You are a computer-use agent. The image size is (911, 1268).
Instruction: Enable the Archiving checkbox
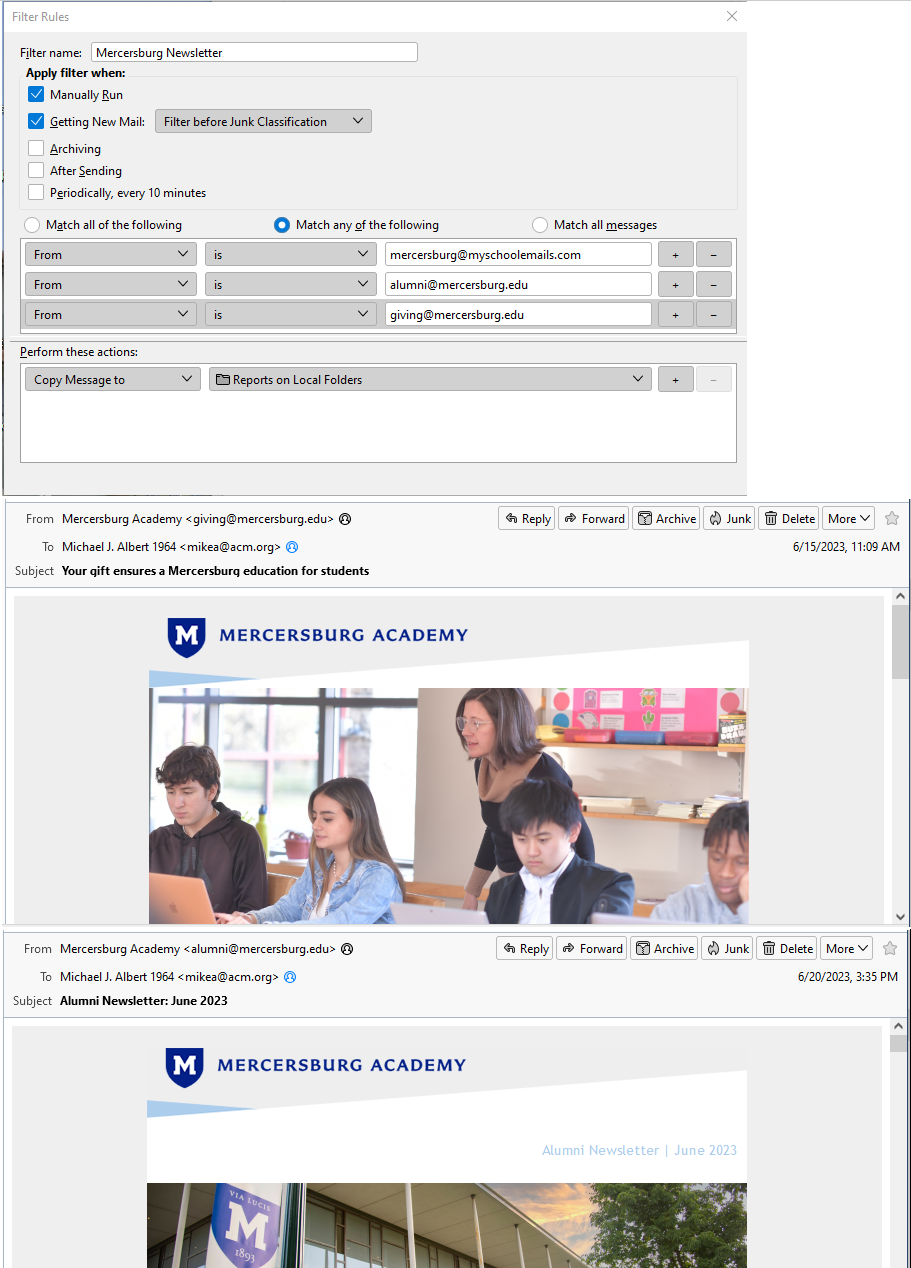[36, 149]
